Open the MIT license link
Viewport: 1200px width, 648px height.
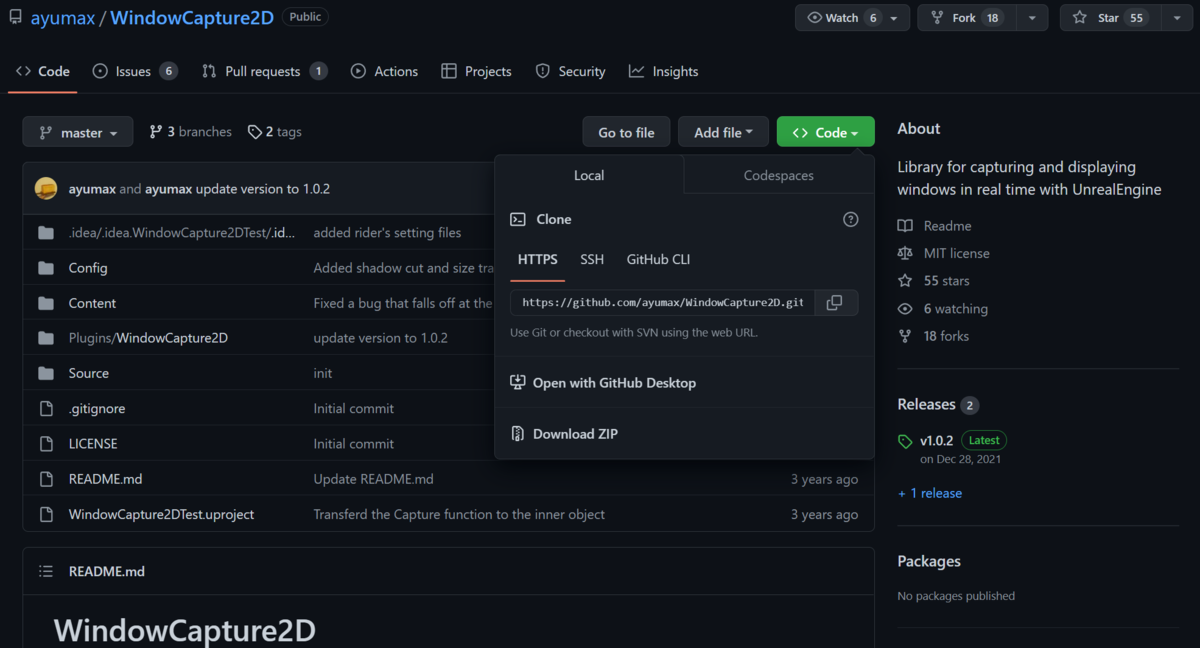point(943,253)
